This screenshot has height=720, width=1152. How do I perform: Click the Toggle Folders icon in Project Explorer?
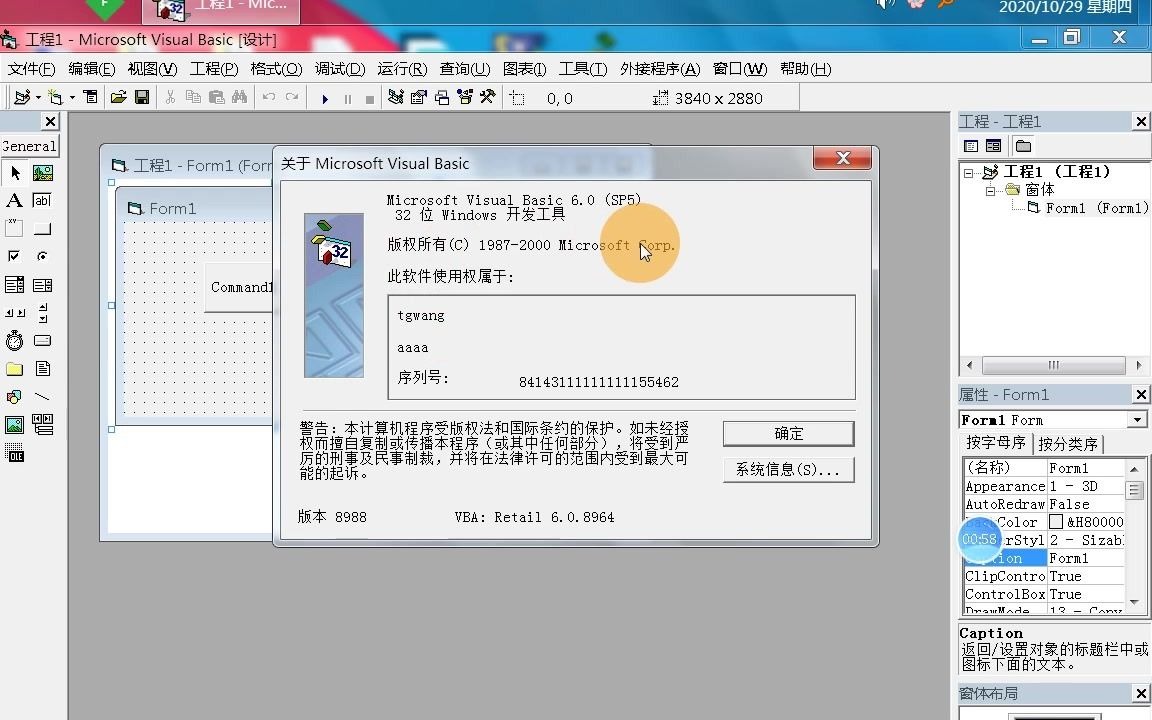tap(1022, 145)
